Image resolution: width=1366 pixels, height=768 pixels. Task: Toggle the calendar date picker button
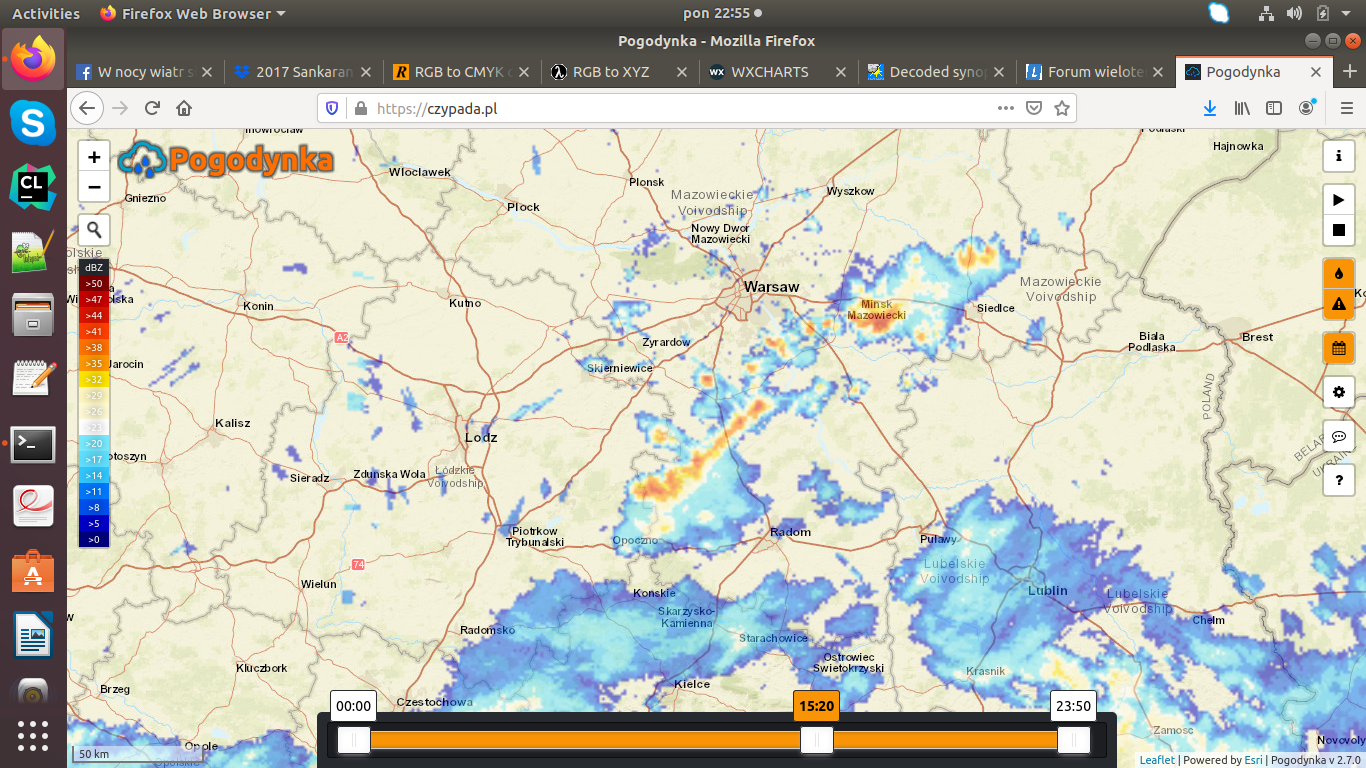point(1338,348)
